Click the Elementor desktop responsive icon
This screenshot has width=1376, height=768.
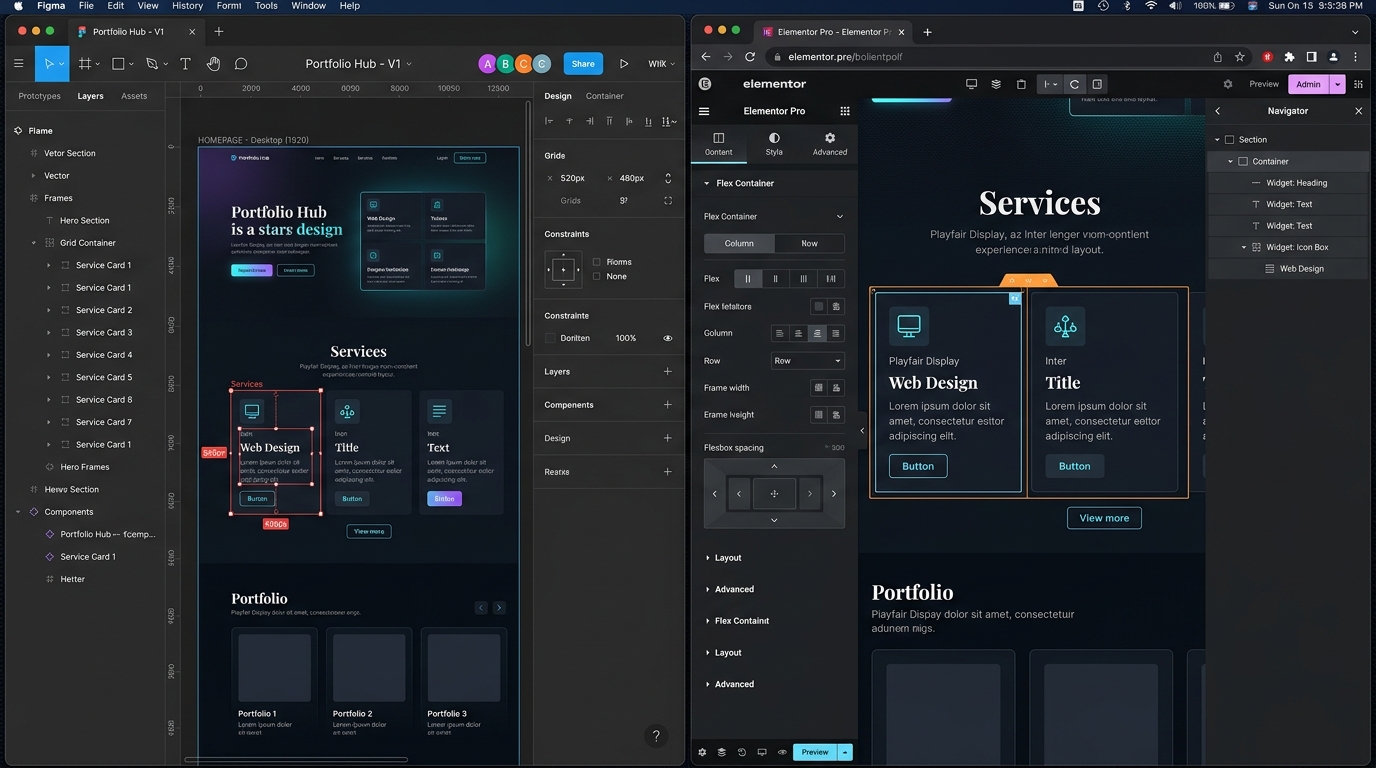point(971,84)
